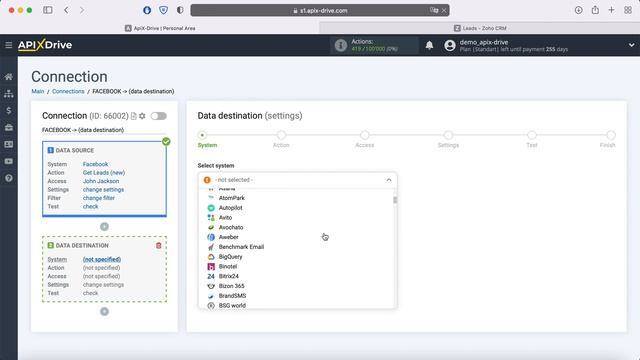640x360 pixels.
Task: Switch to ApiX-Drive Personal Area tab
Action: pos(160,28)
